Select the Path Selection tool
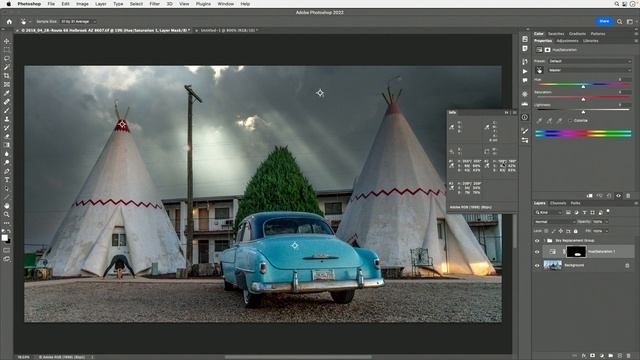The image size is (640, 360). coord(7,189)
